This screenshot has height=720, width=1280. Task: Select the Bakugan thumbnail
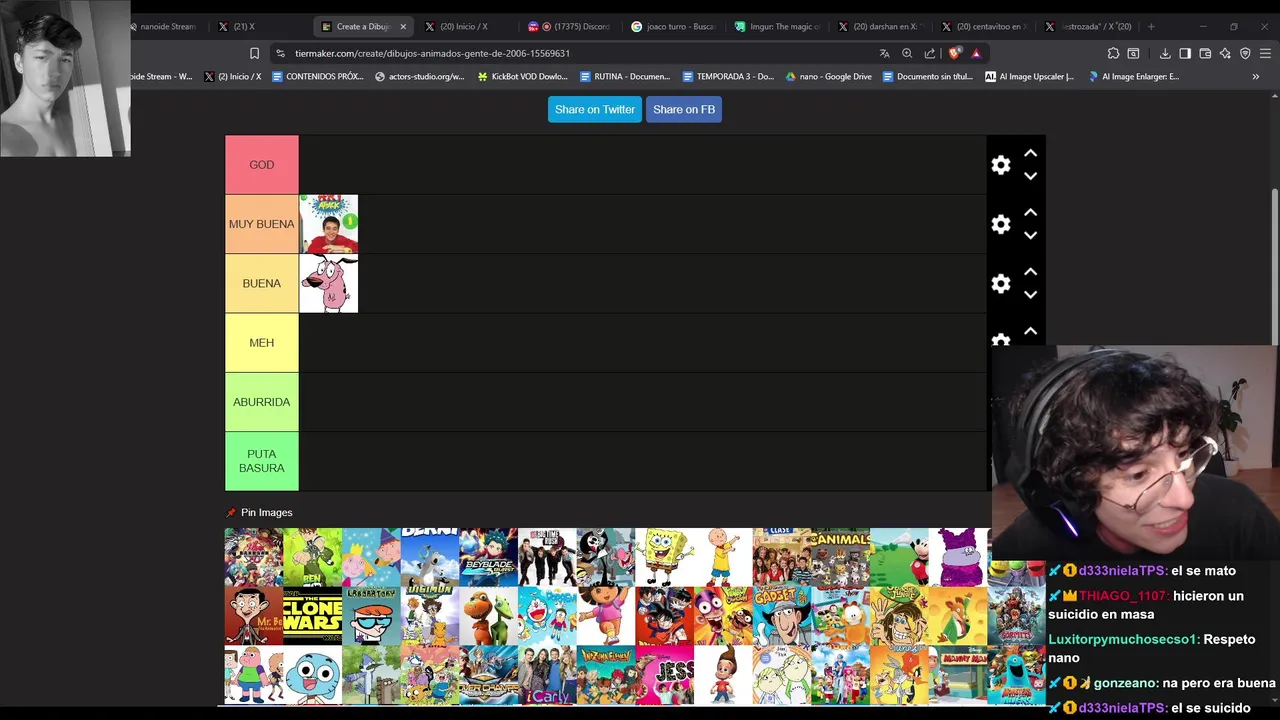pos(254,557)
